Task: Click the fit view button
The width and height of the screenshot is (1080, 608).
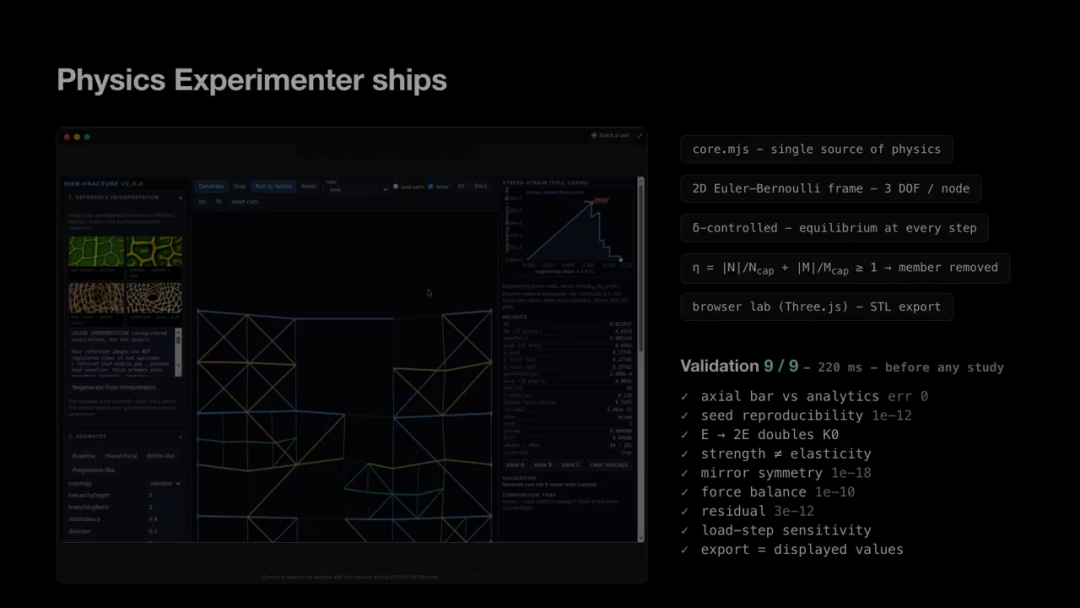Action: tap(218, 202)
